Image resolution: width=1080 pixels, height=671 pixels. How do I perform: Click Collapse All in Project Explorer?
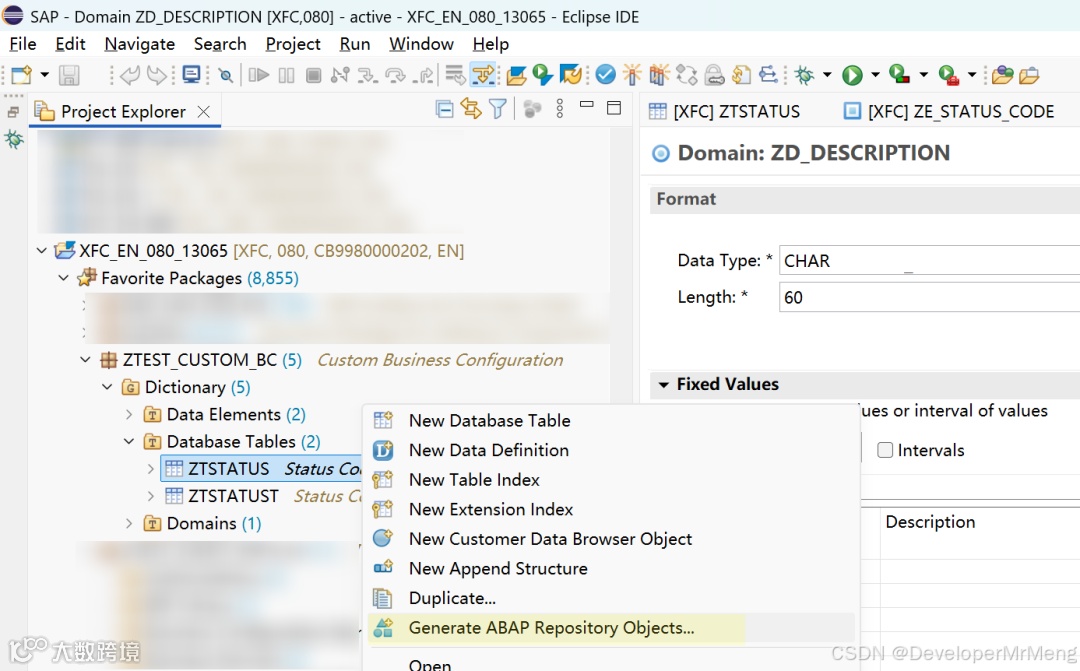click(x=445, y=109)
